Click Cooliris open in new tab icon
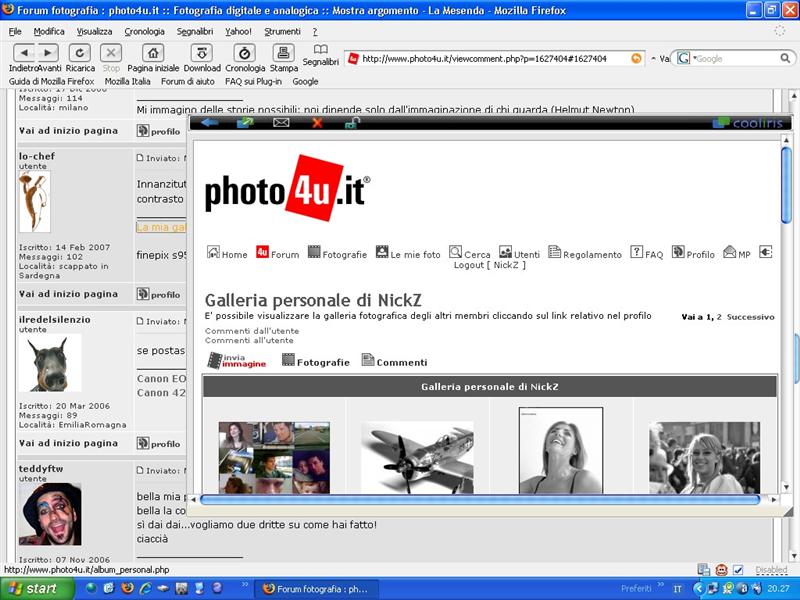Image resolution: width=800 pixels, height=600 pixels. point(245,122)
